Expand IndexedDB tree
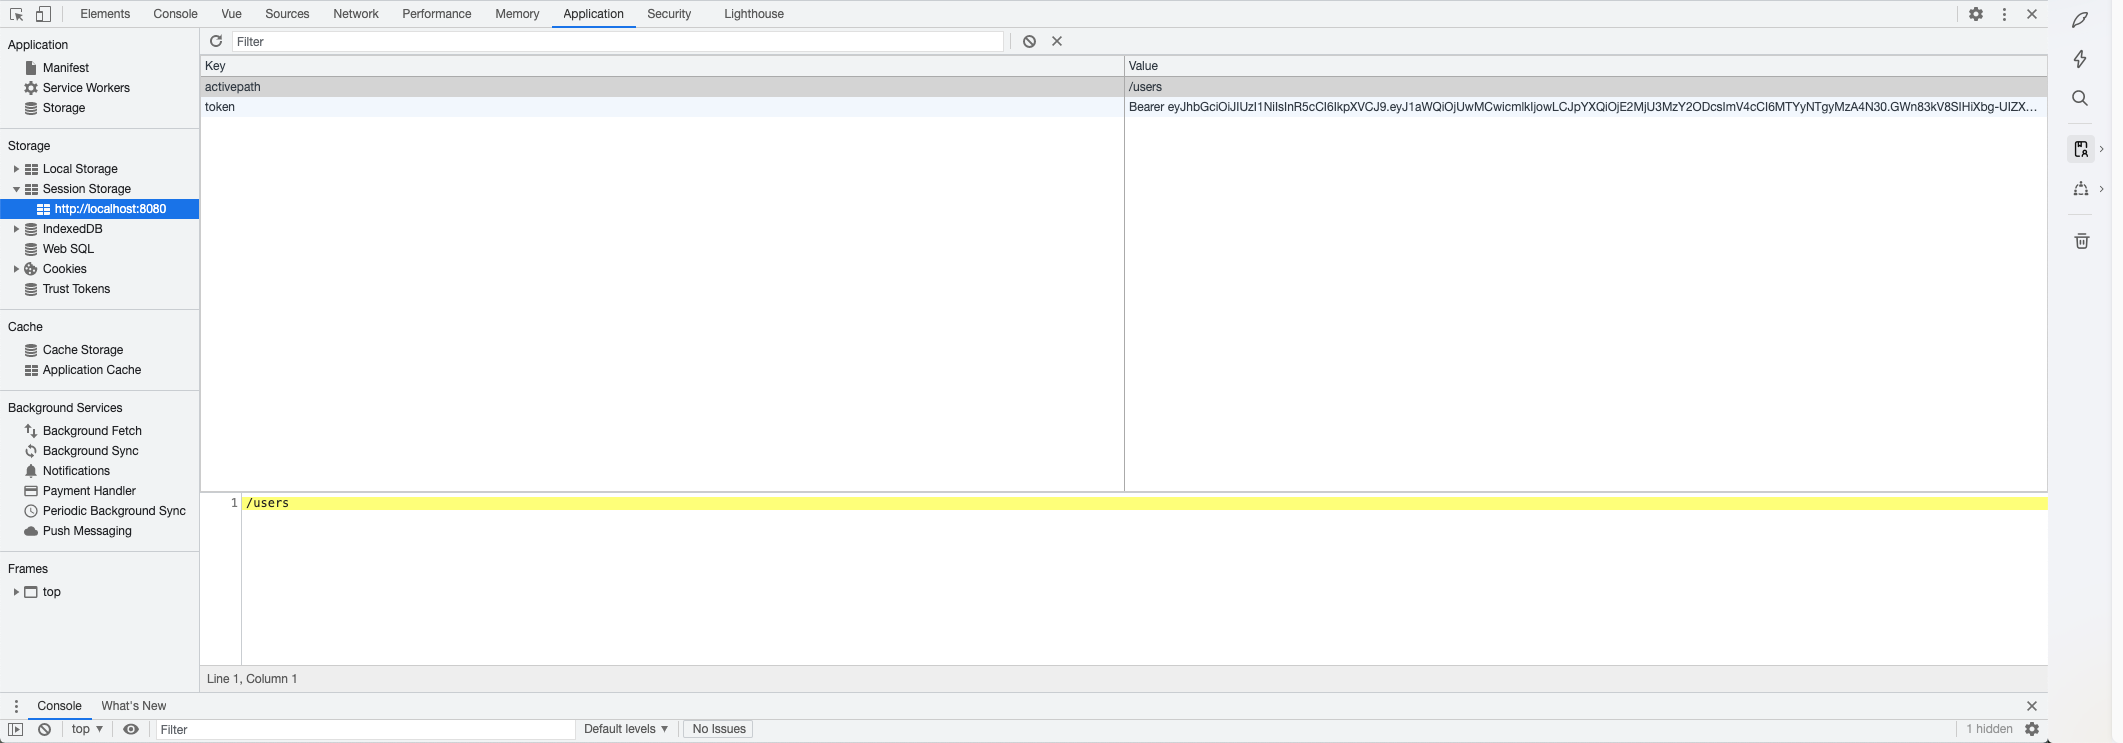The height and width of the screenshot is (743, 2123). tap(16, 229)
